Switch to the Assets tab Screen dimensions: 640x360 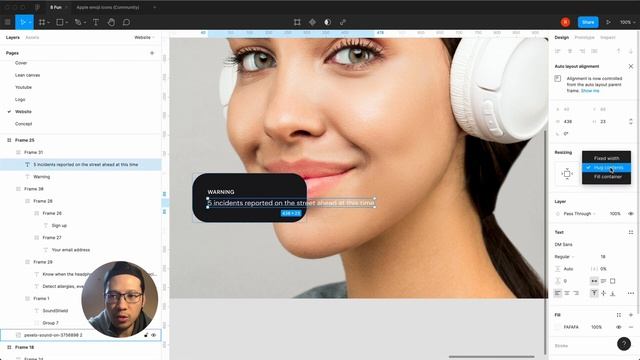[x=32, y=37]
